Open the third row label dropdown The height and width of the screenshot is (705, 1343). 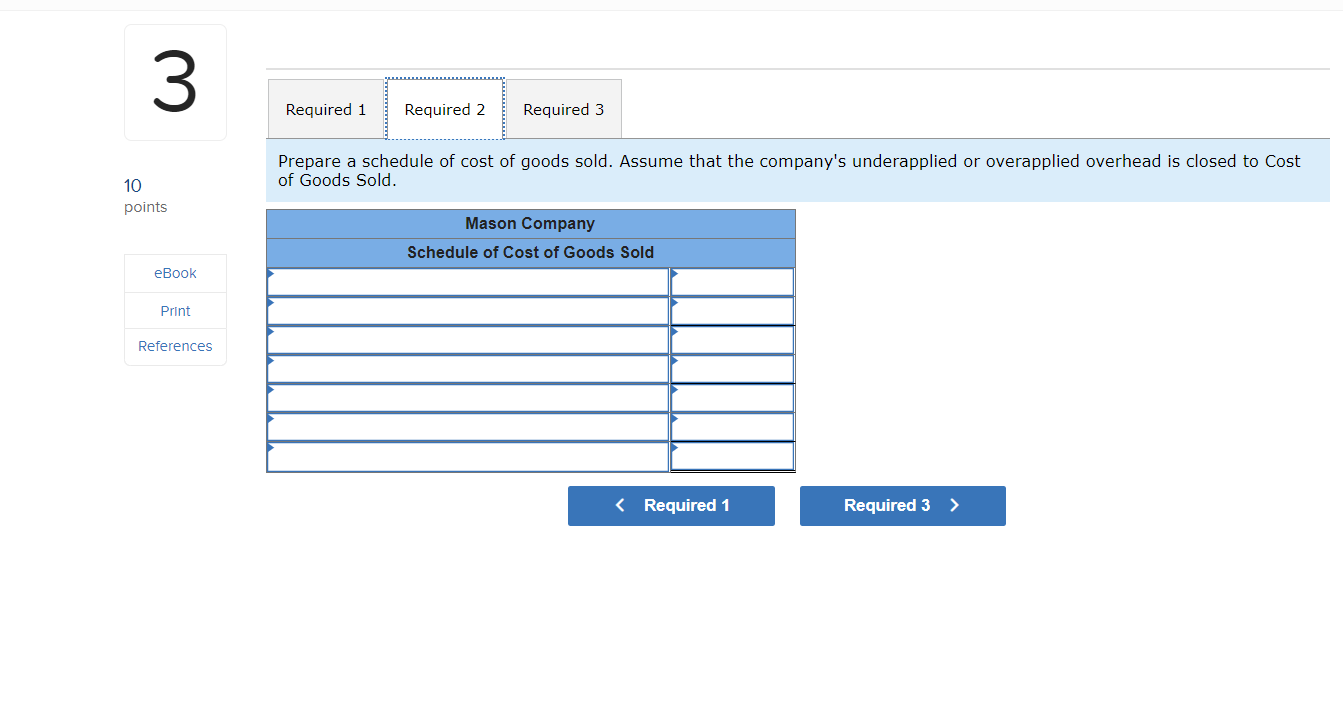pos(467,339)
